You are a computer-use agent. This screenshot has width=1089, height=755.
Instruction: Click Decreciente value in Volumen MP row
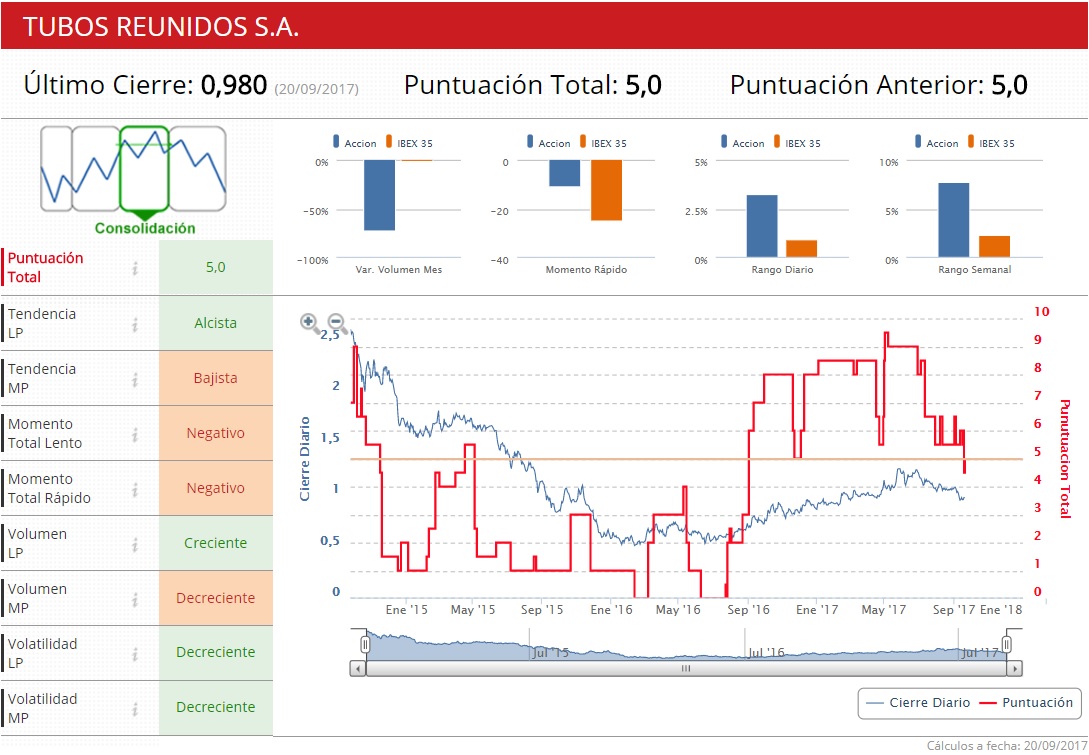pyautogui.click(x=215, y=598)
